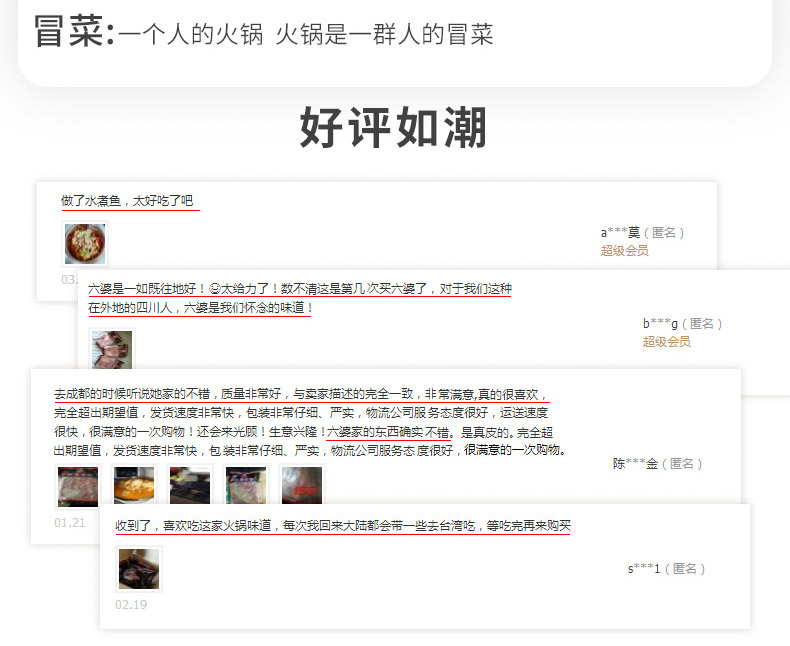Image resolution: width=790 pixels, height=646 pixels.
Task: Click username a***莫
Action: (x=620, y=232)
